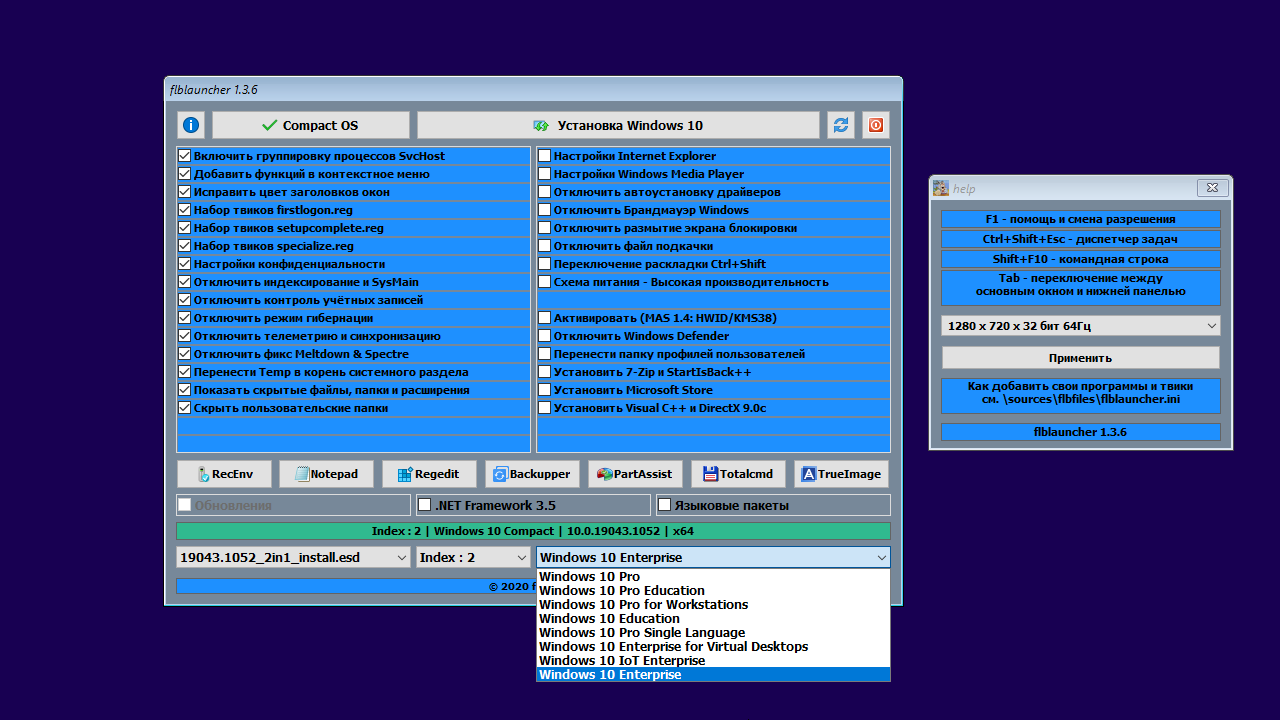Tick the Языковые пакеты checkbox
Viewport: 1280px width, 720px height.
(x=664, y=505)
